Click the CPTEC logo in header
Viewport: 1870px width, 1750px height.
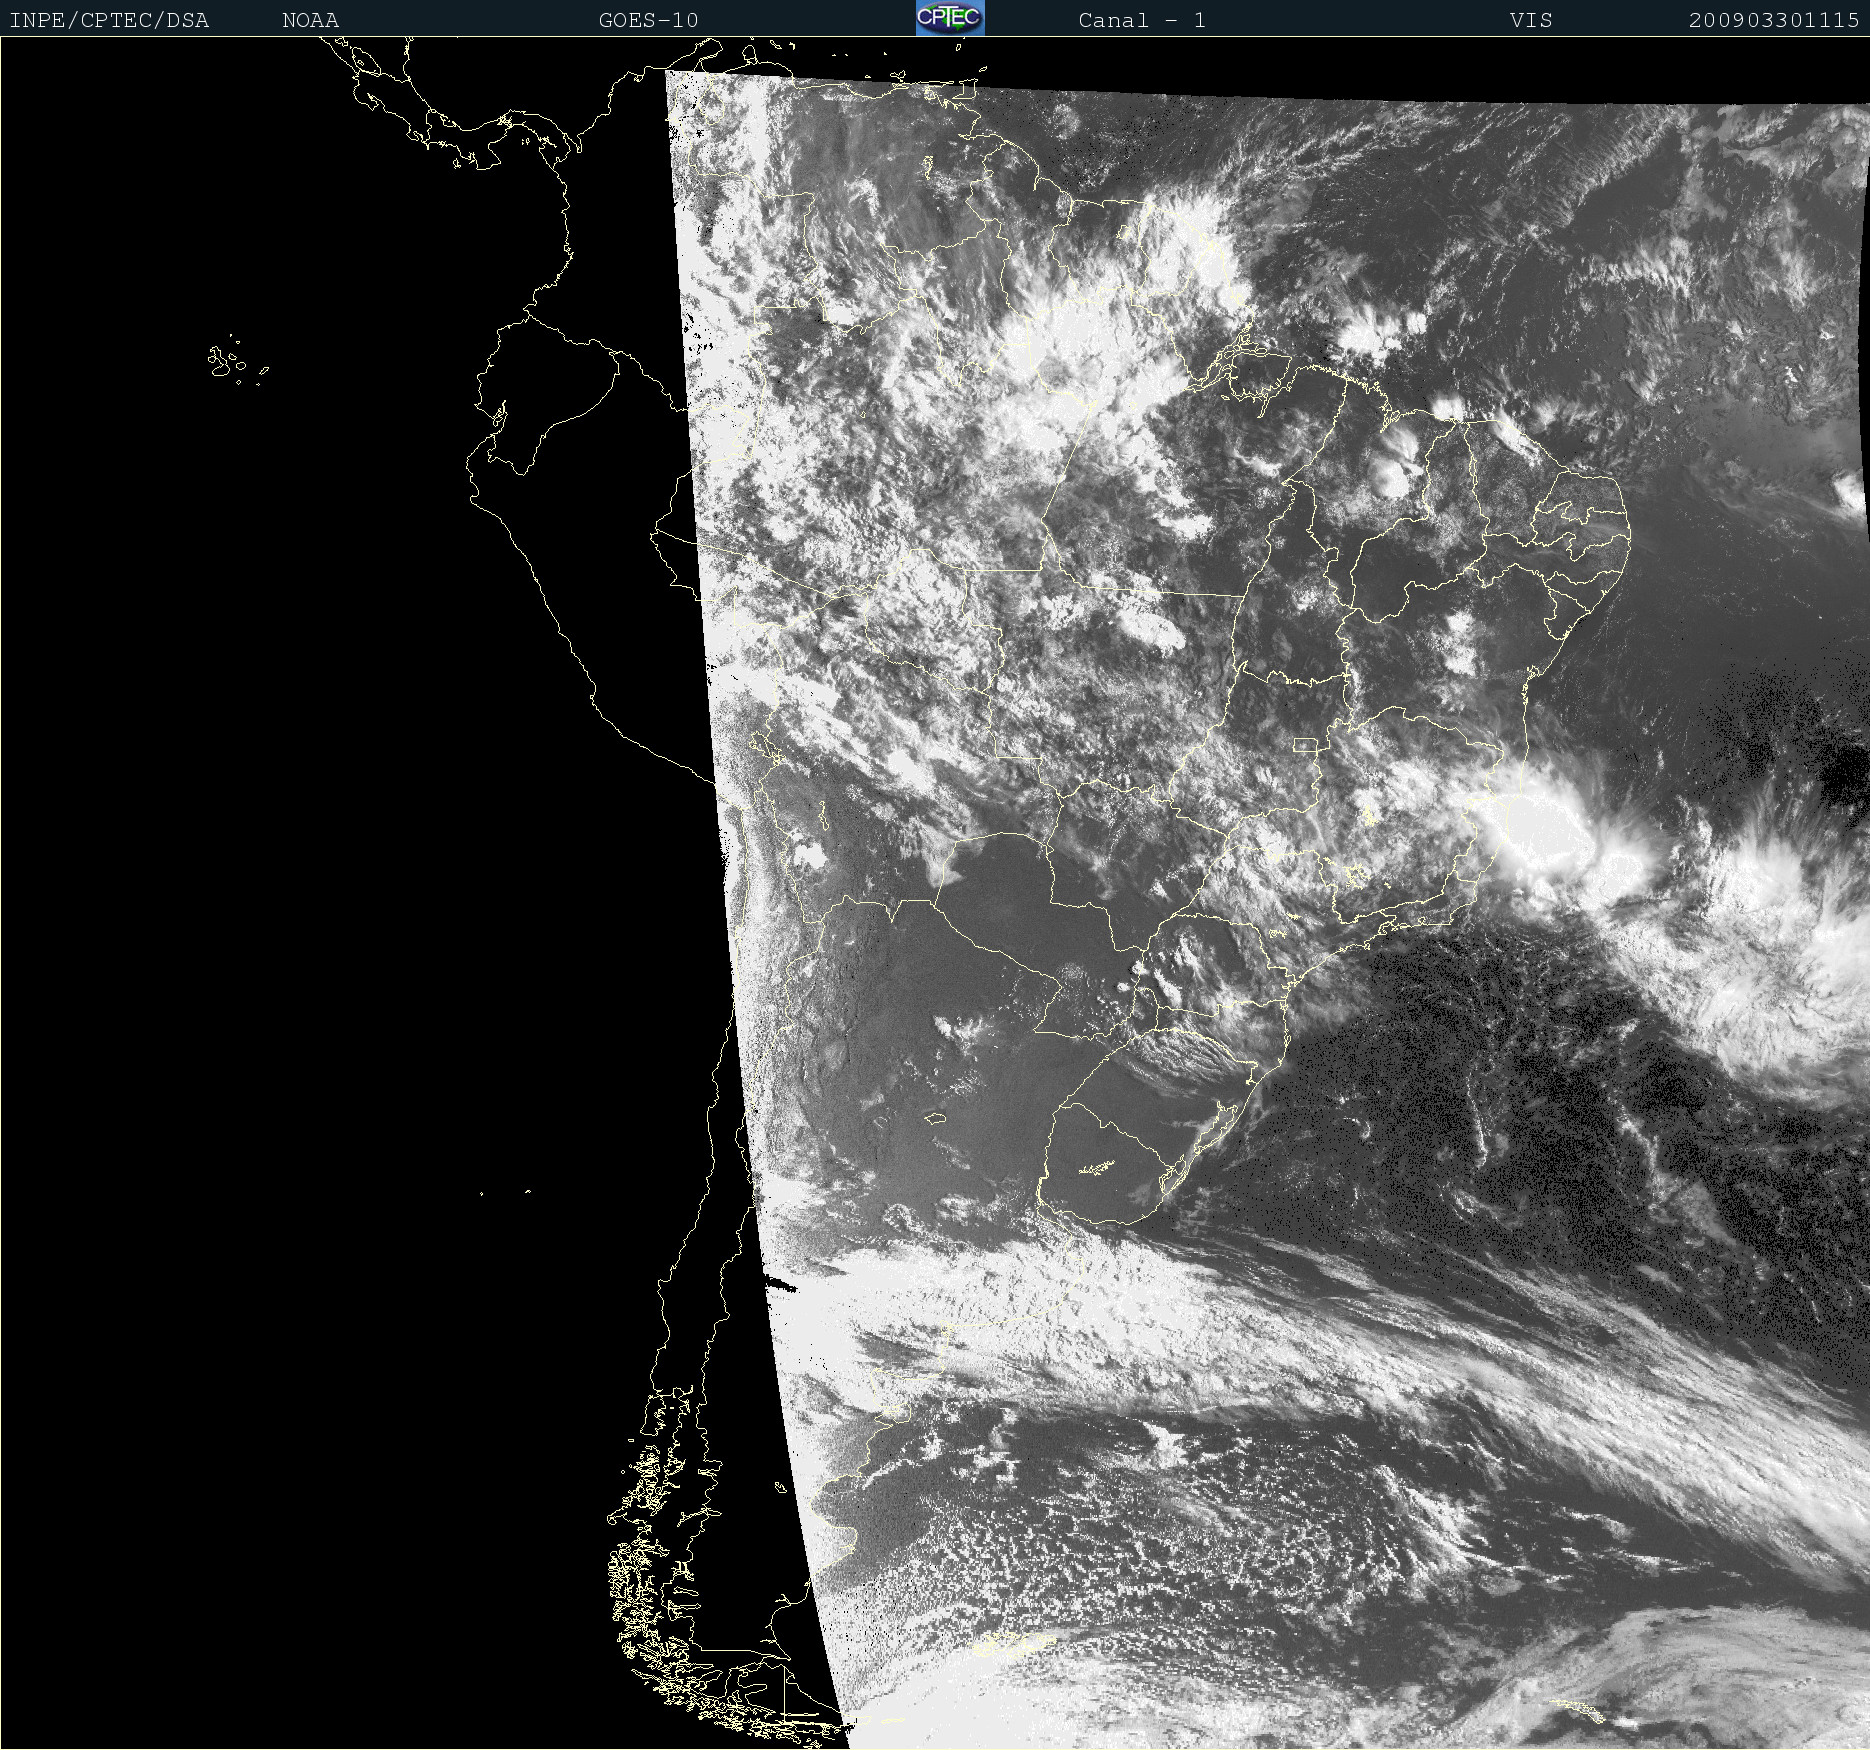(950, 18)
